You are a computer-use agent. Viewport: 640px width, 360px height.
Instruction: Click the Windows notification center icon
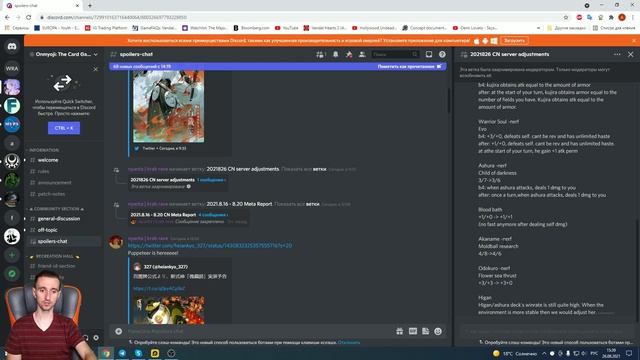click(629, 353)
